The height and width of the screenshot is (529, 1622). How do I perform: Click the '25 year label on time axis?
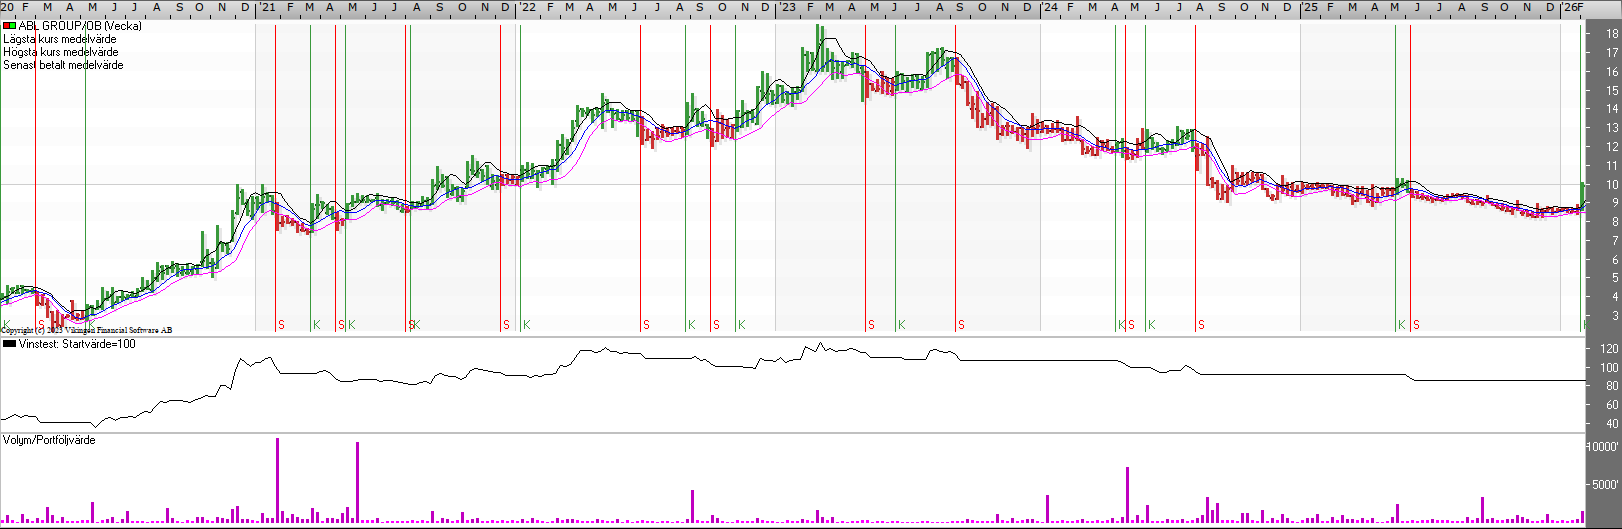(x=1309, y=7)
